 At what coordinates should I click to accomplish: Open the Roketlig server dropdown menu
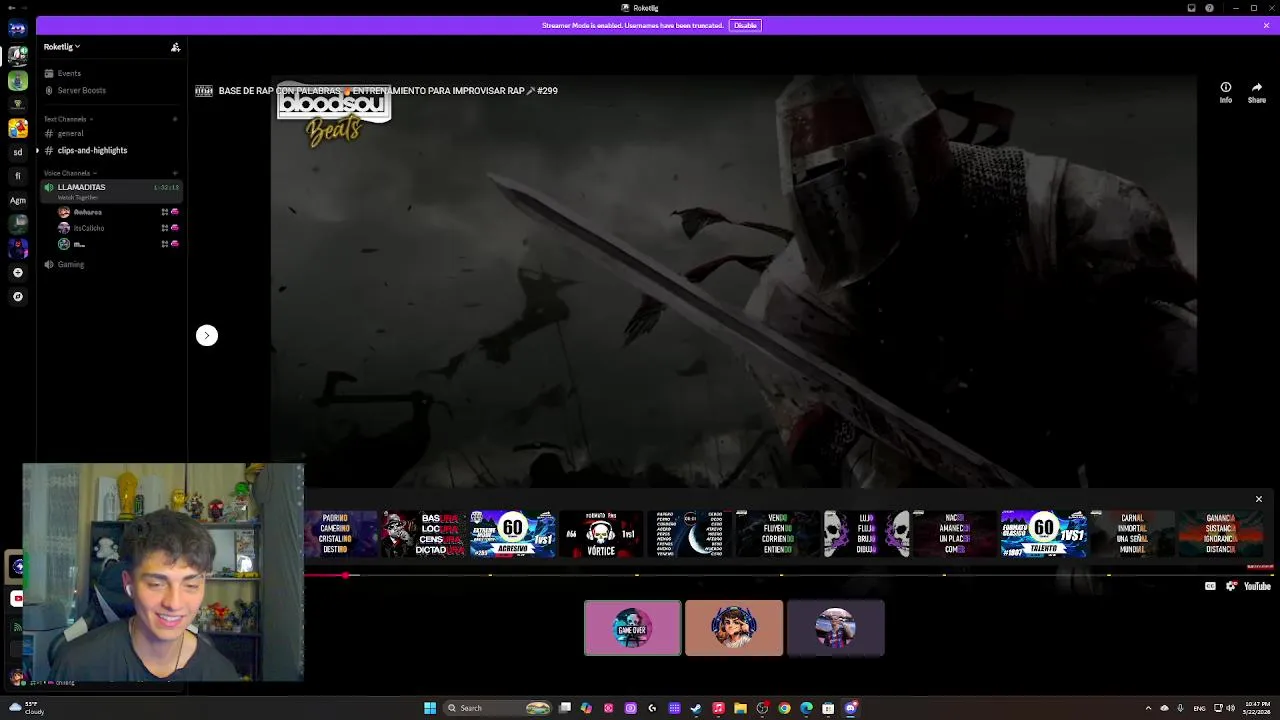[x=62, y=46]
